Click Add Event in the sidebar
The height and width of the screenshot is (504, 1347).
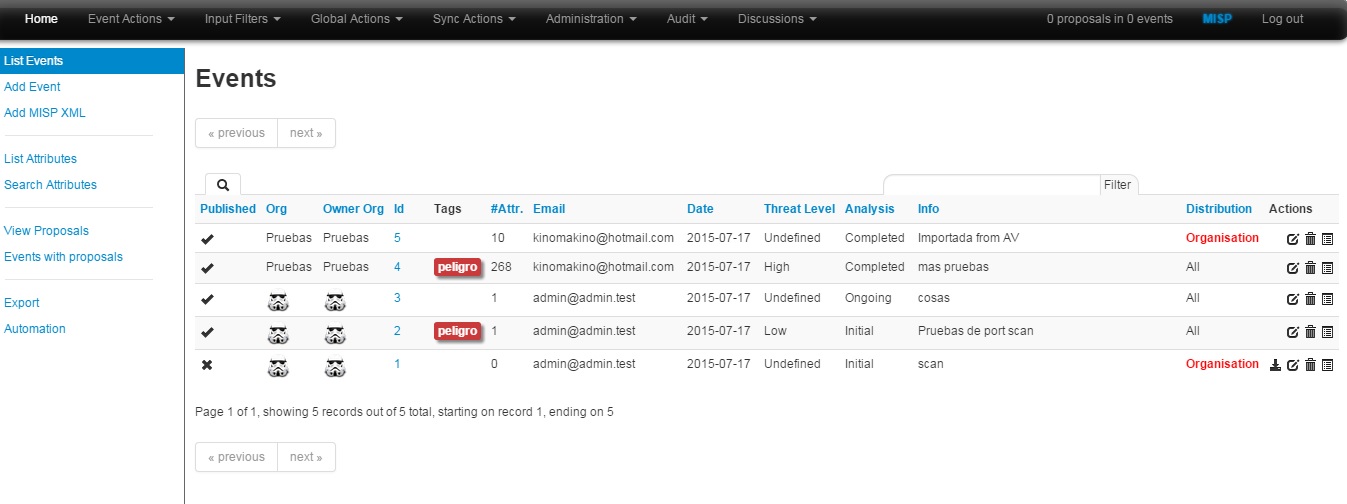pos(32,87)
